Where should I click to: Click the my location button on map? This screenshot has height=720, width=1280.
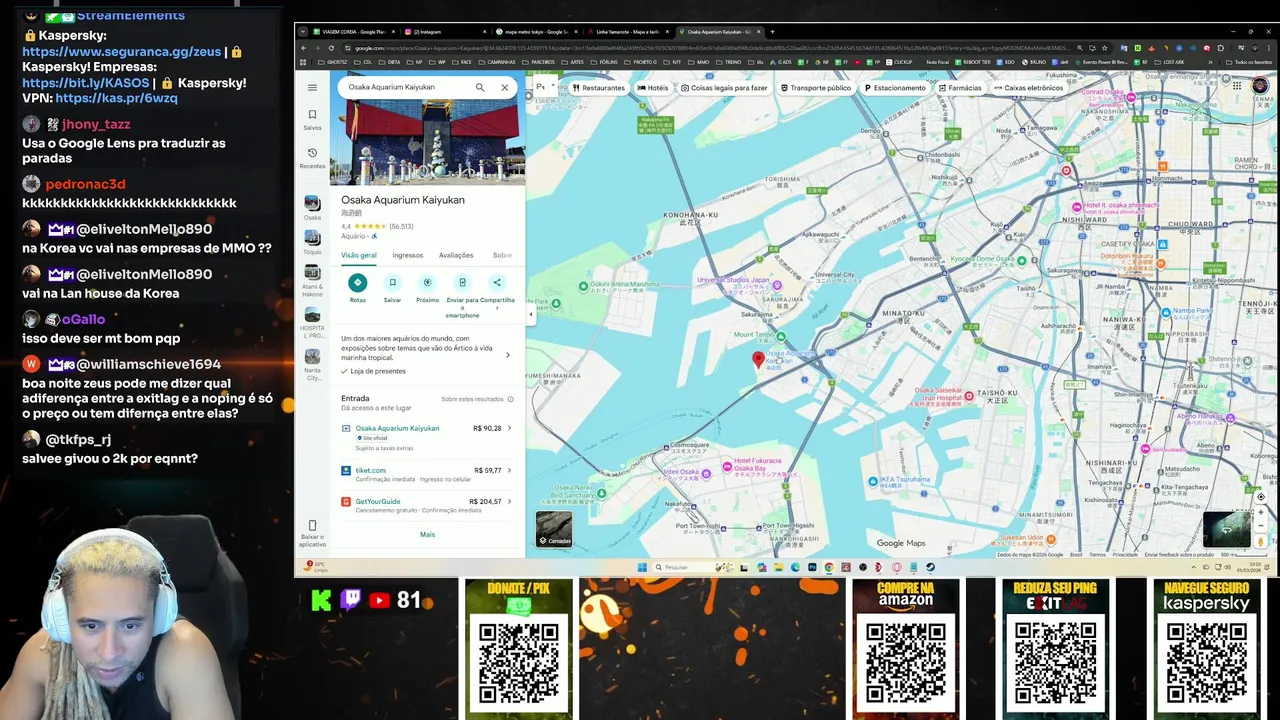coord(1261,497)
